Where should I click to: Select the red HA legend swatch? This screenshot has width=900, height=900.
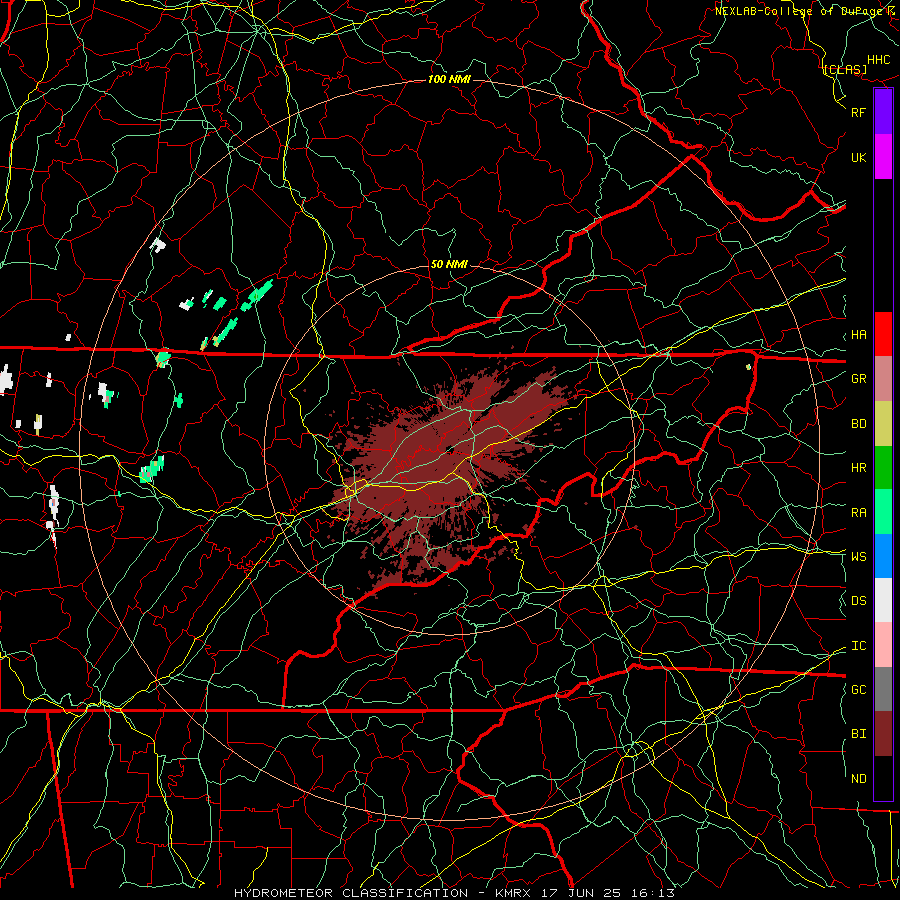click(883, 334)
